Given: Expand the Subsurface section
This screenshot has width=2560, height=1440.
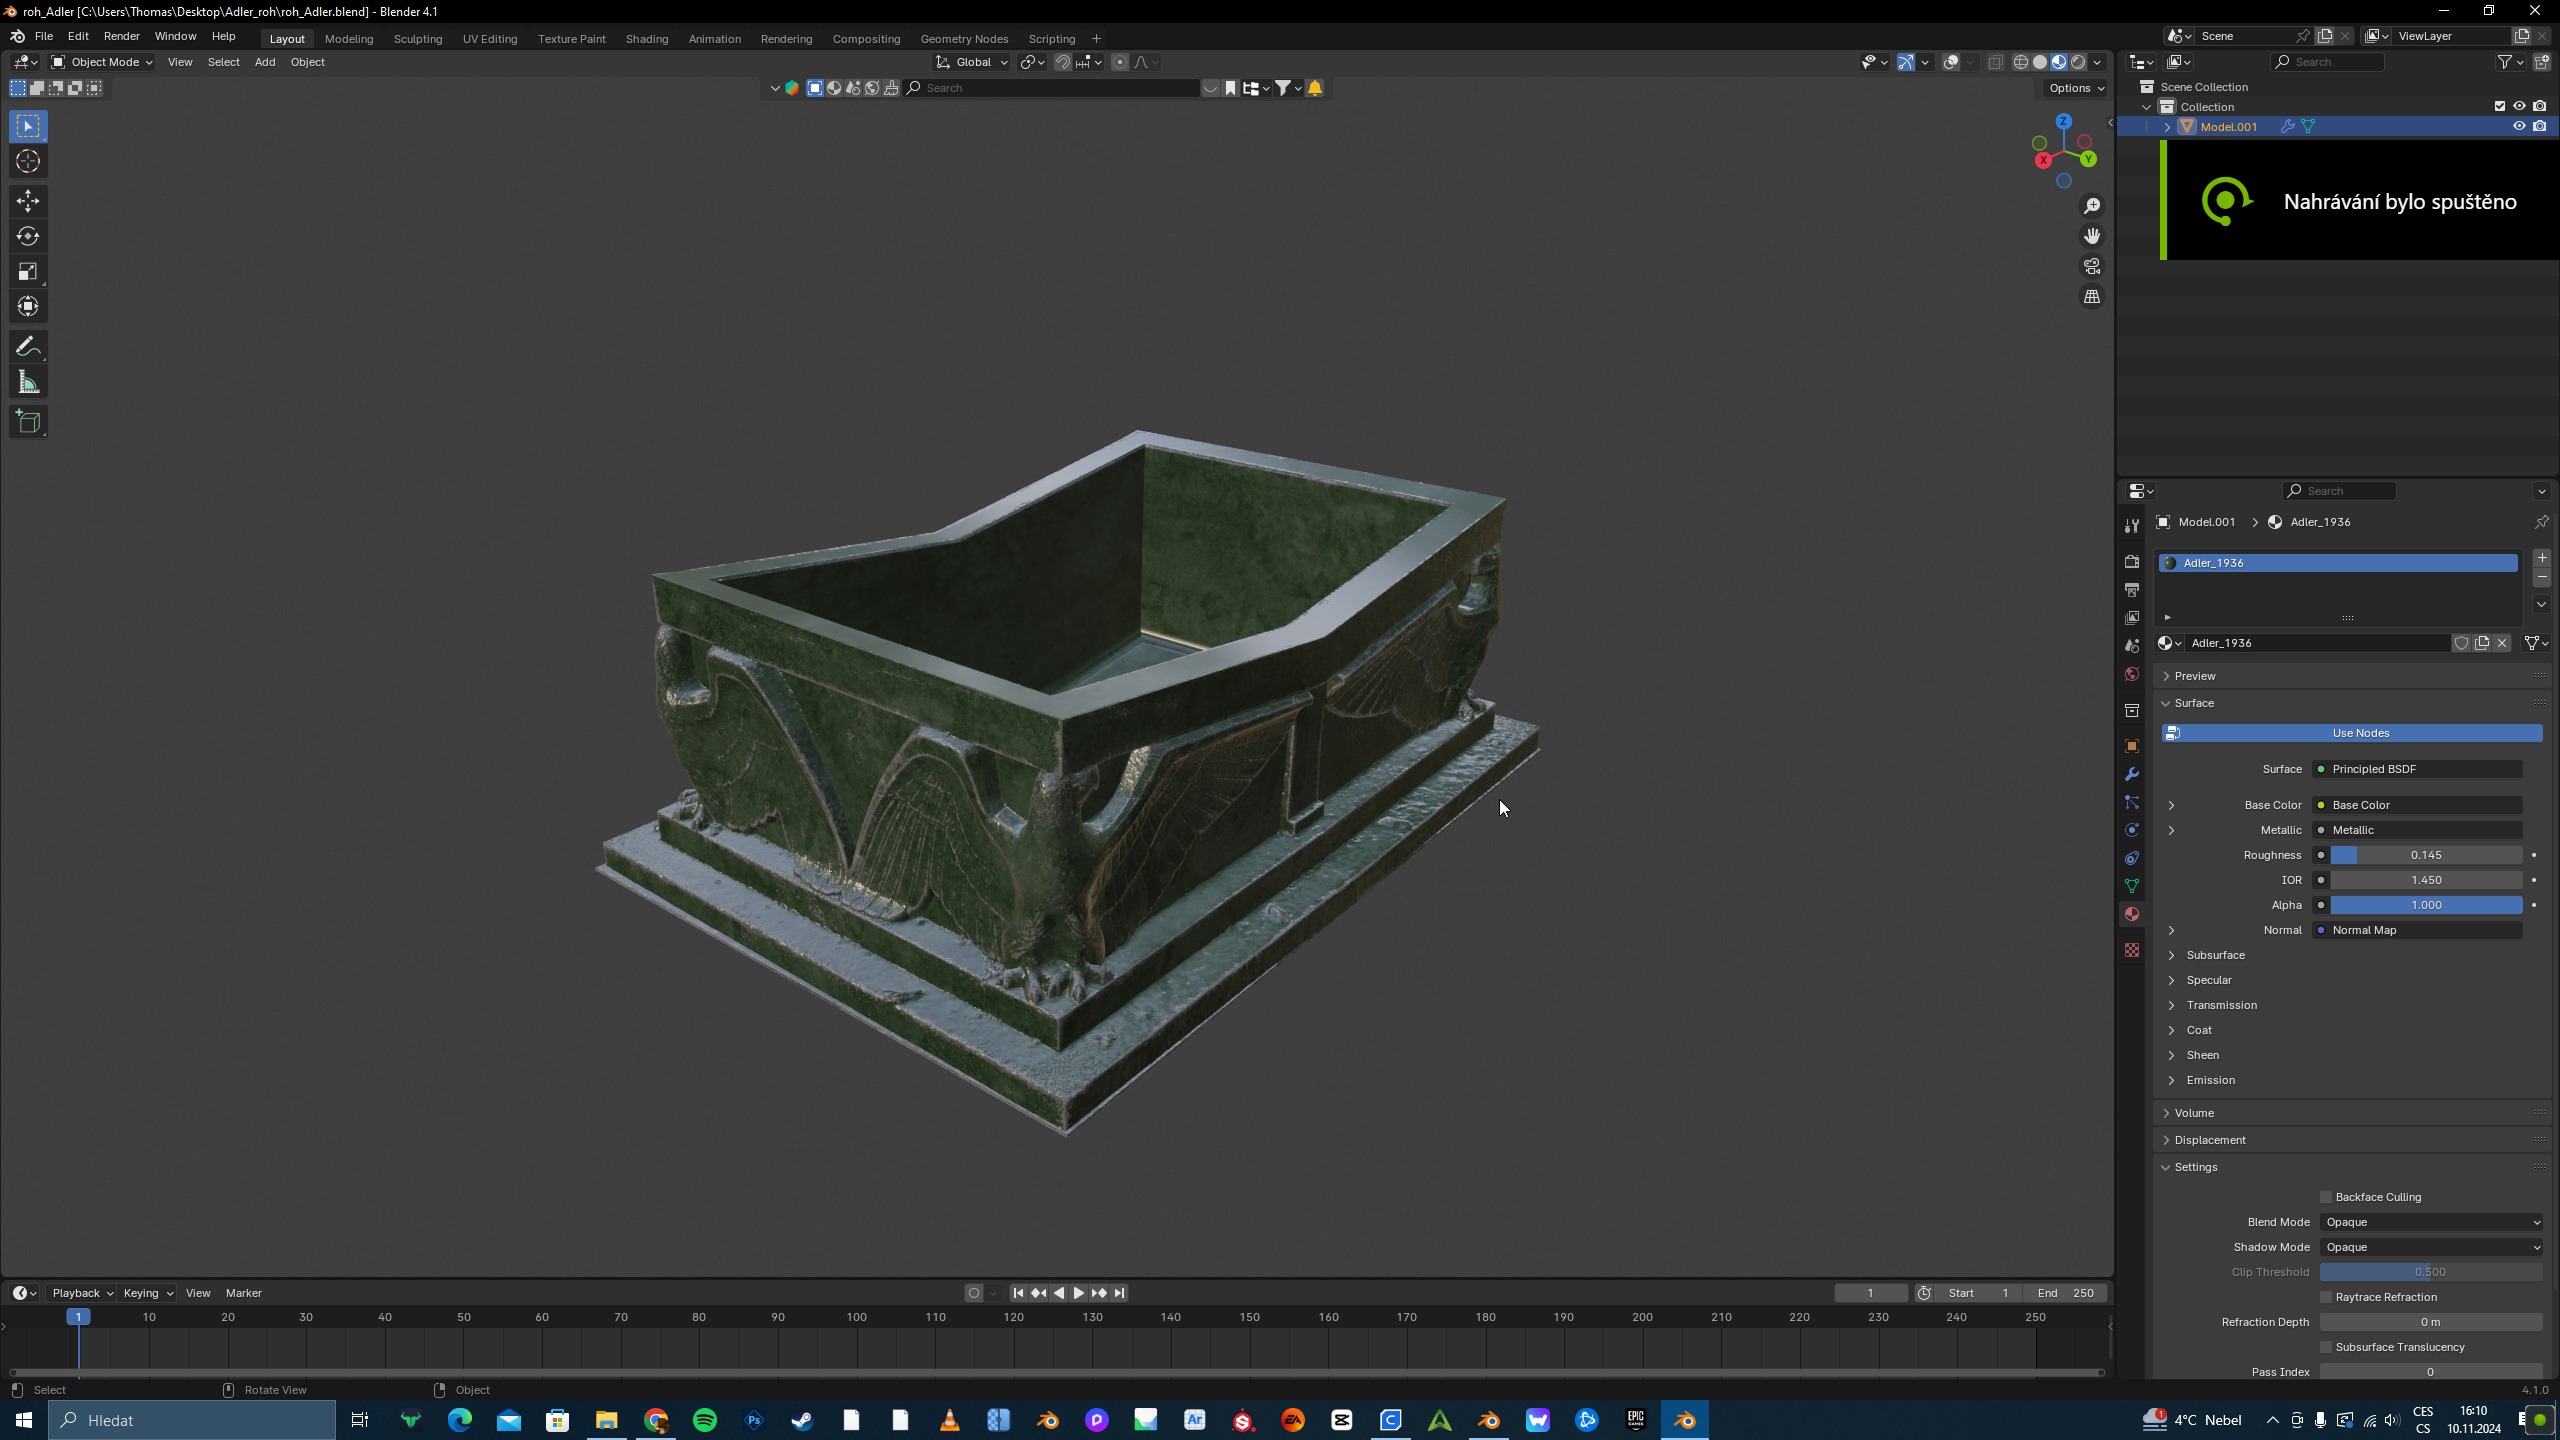Looking at the screenshot, I should pos(2214,955).
